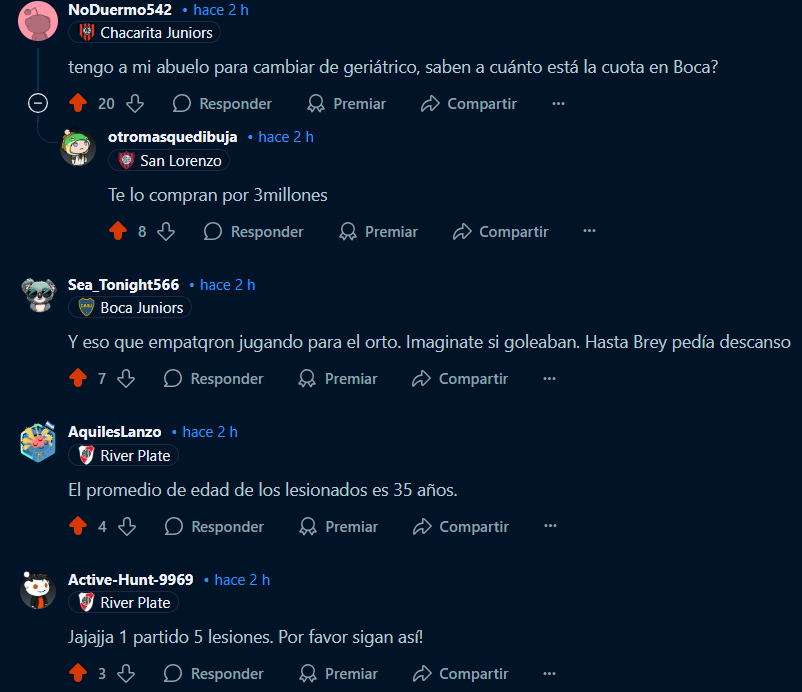Open the Chacarita Juniors flair tag
The height and width of the screenshot is (692, 802).
[x=144, y=33]
